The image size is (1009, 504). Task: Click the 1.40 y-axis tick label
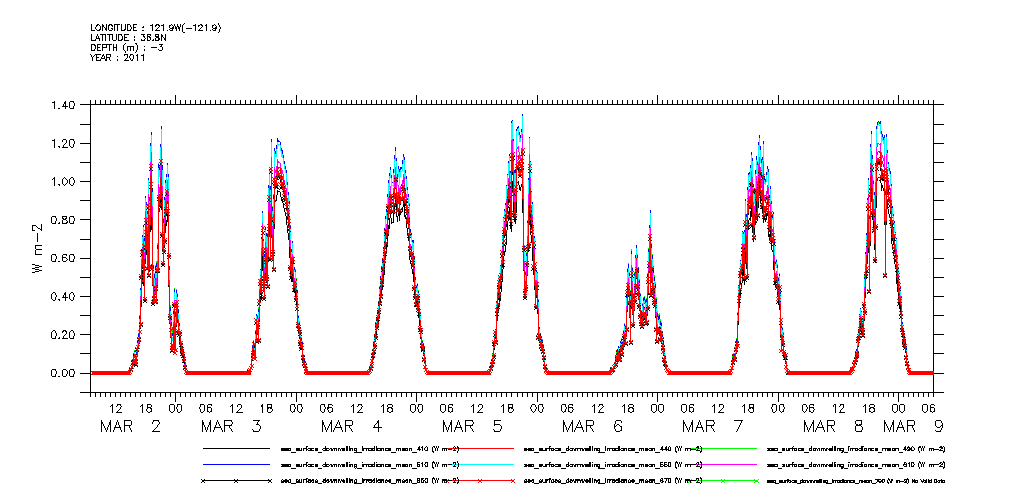(64, 105)
